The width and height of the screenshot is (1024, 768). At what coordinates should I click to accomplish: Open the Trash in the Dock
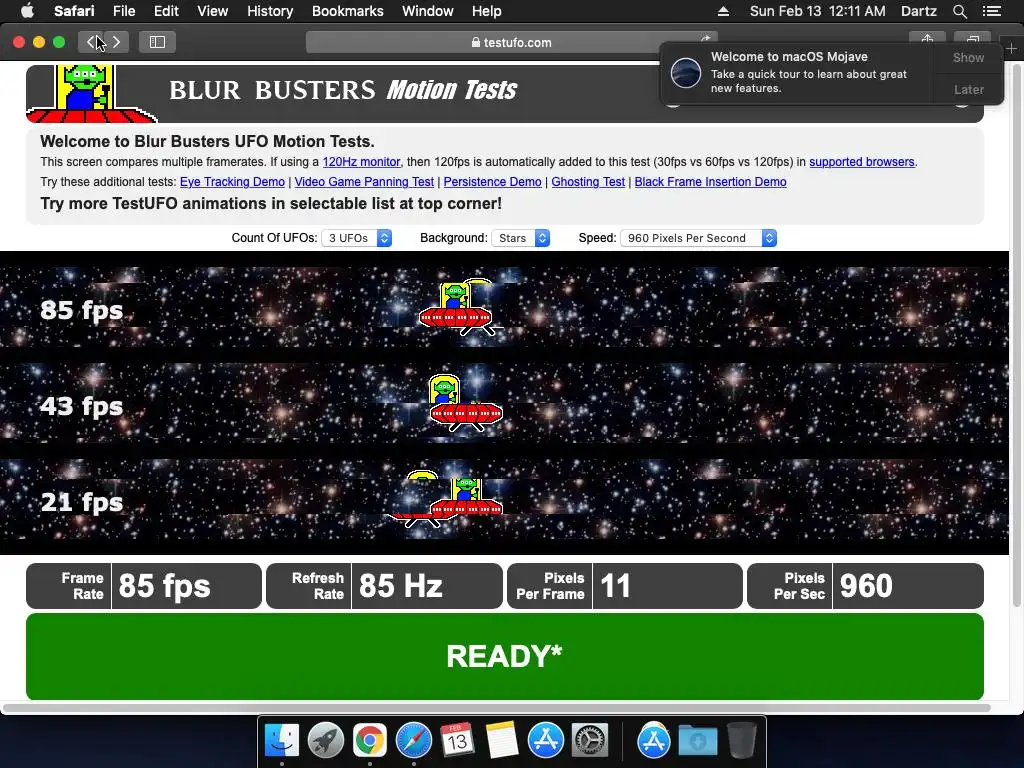click(742, 741)
